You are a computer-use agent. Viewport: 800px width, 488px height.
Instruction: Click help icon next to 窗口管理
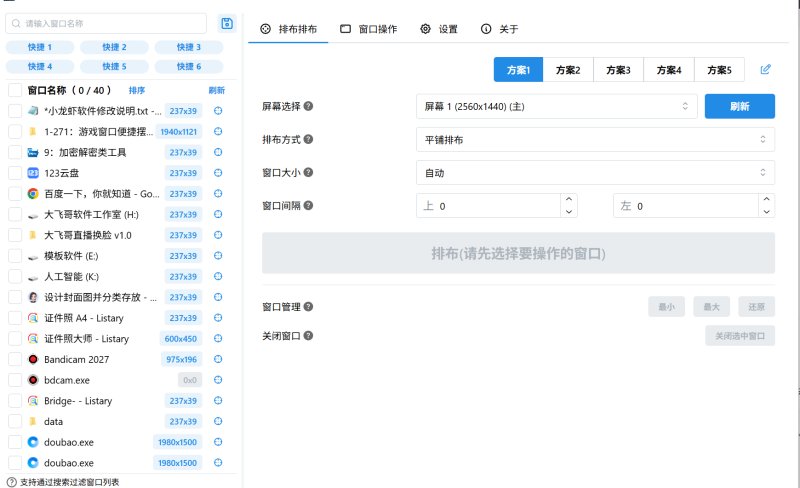click(308, 307)
